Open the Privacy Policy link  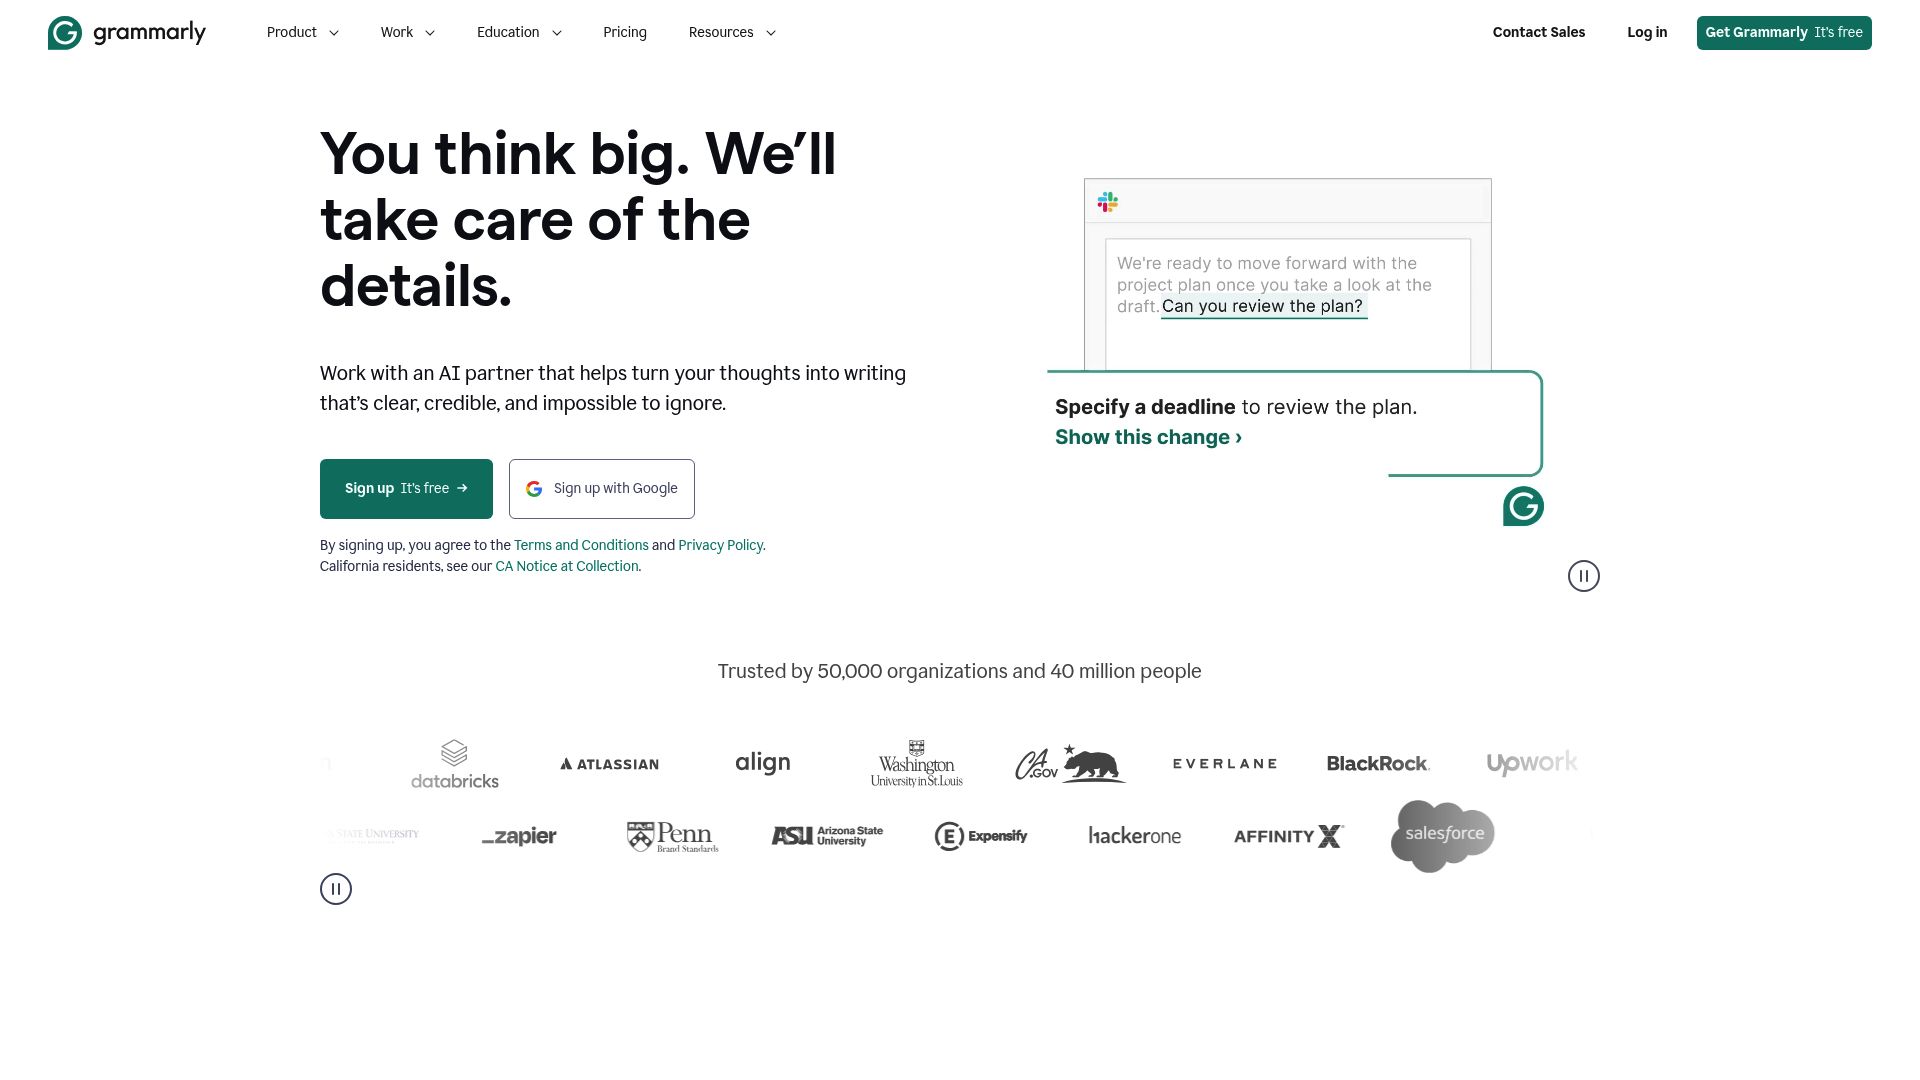(x=720, y=545)
